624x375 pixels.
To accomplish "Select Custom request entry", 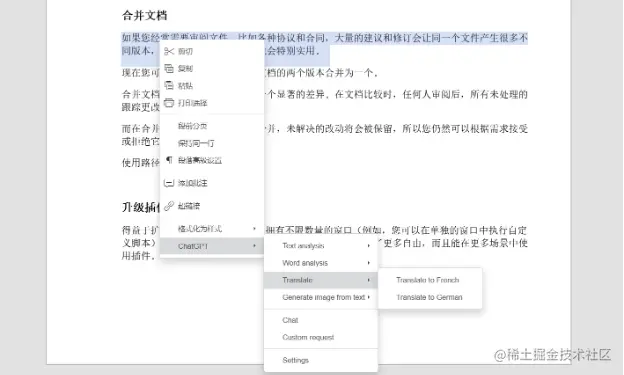I will (321, 337).
